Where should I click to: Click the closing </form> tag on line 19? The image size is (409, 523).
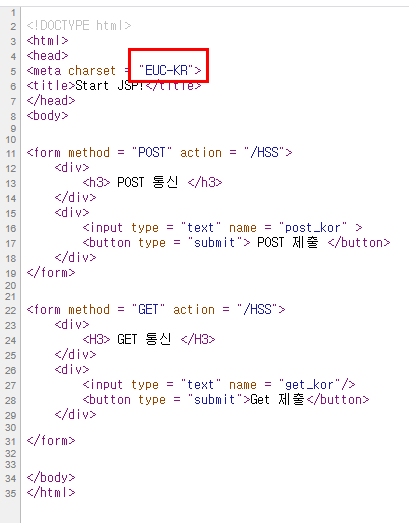(51, 273)
